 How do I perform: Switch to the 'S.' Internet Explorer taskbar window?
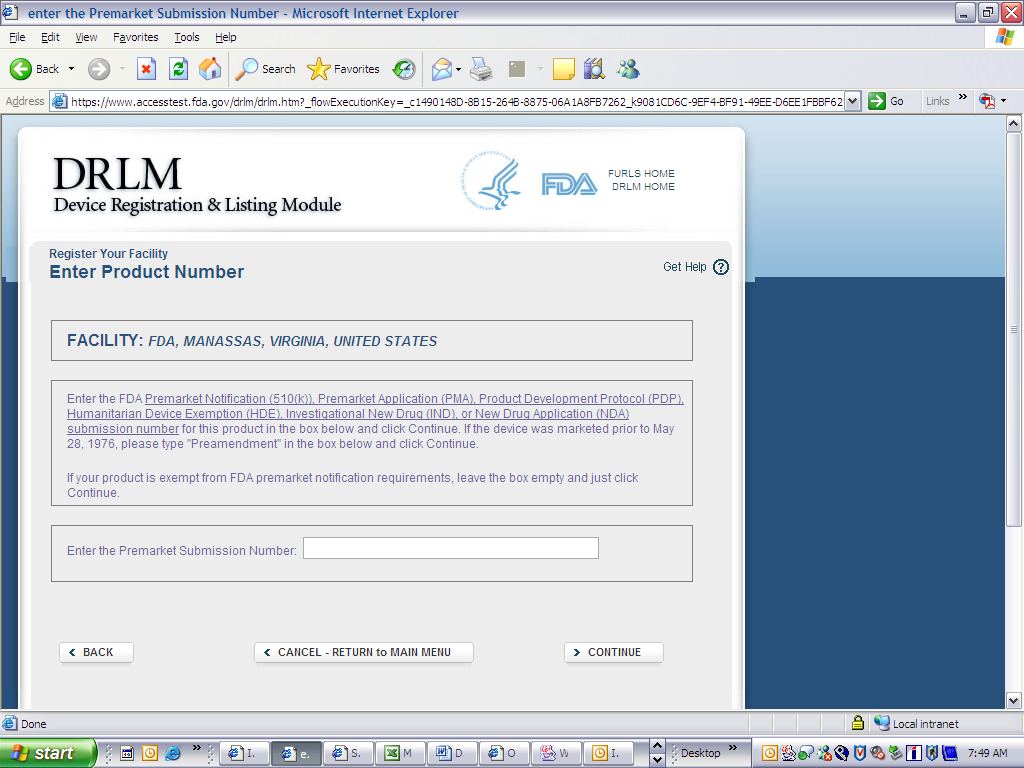pyautogui.click(x=347, y=753)
